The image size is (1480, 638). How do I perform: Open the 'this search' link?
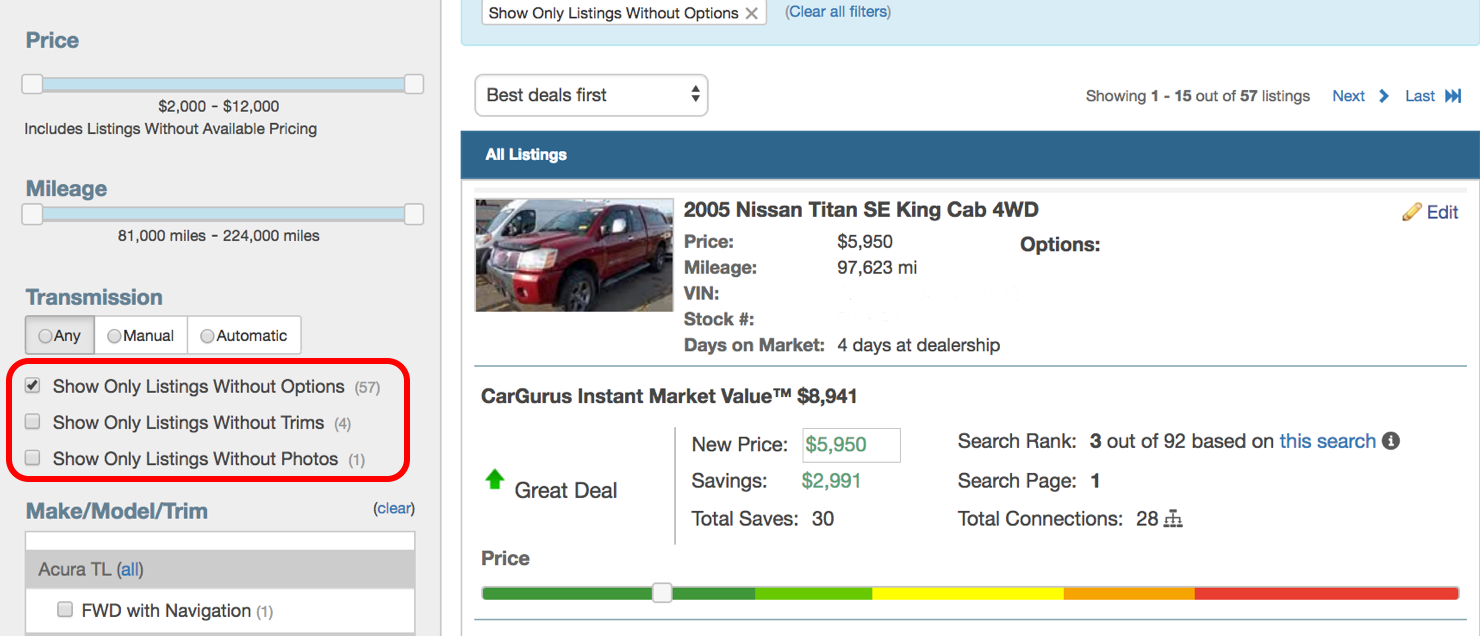coord(1328,441)
